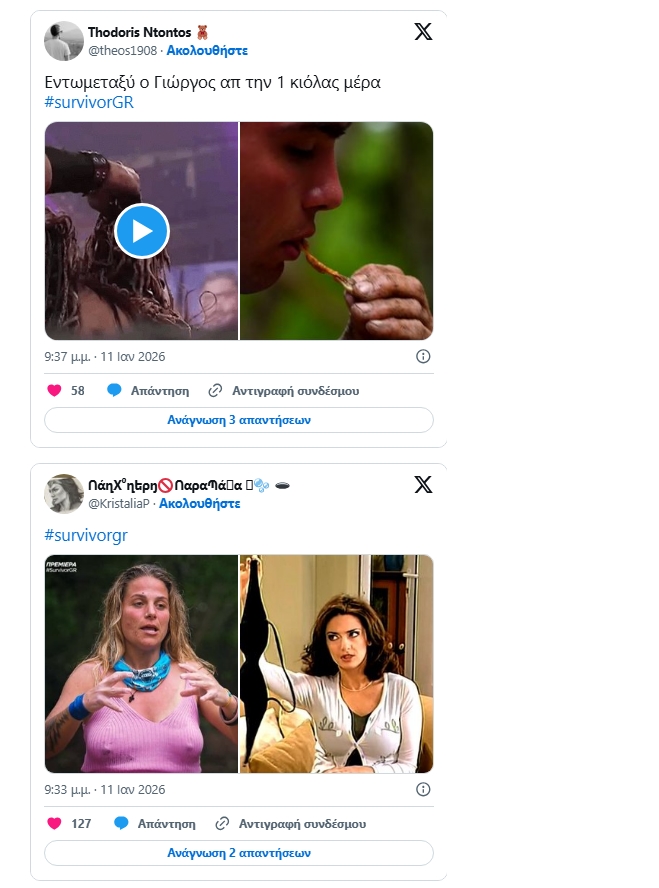Copy link icon on the second tweet
Viewport: 659px width, 888px height.
click(221, 824)
